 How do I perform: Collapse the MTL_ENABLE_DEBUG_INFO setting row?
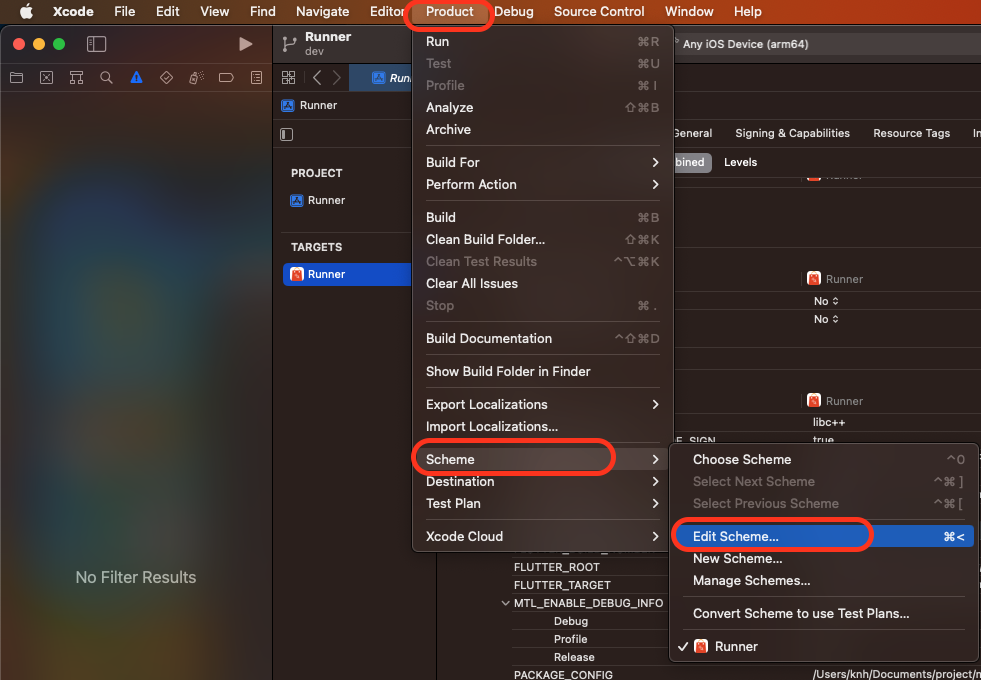point(505,604)
